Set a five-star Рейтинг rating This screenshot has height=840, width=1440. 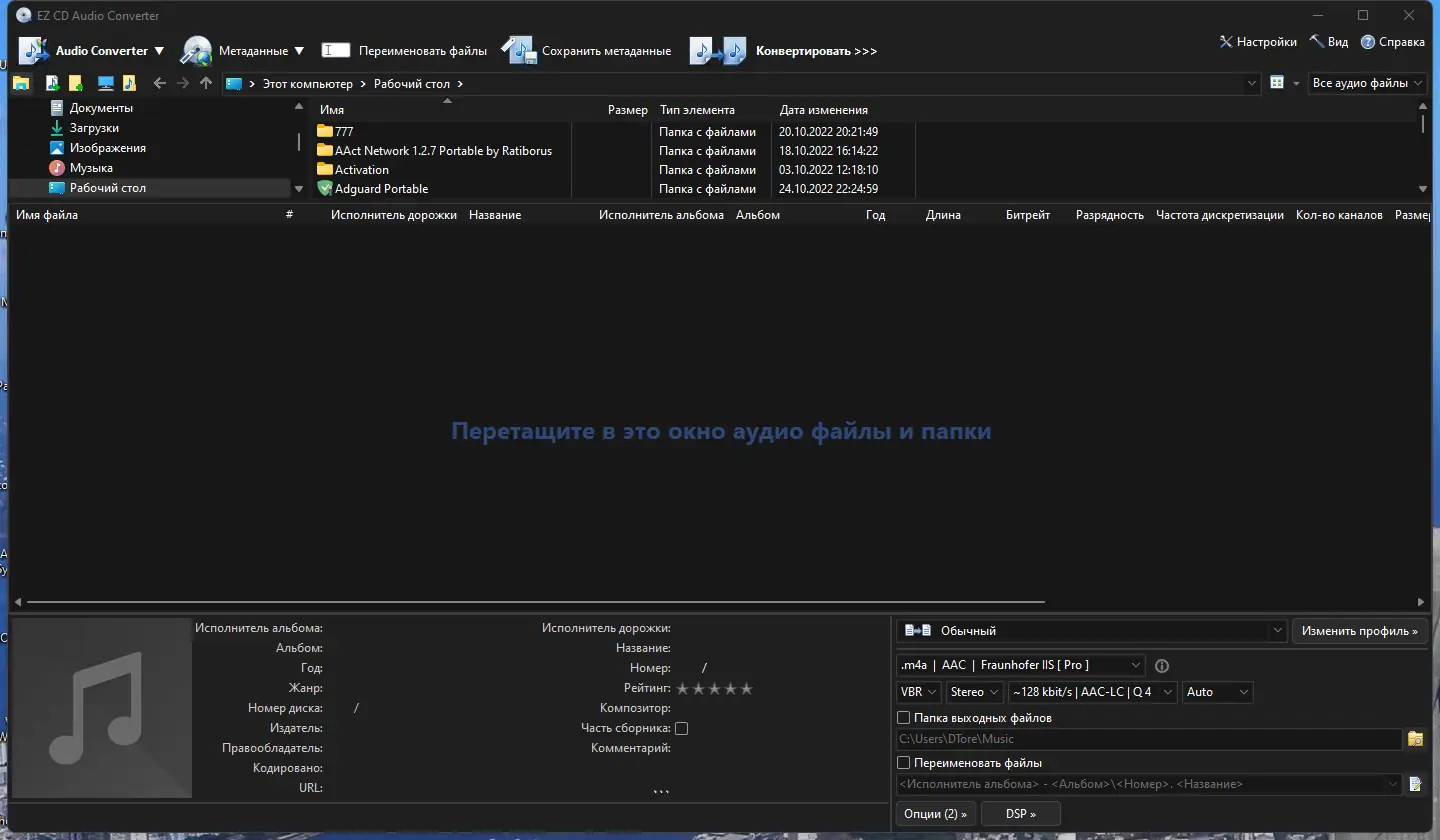(746, 688)
